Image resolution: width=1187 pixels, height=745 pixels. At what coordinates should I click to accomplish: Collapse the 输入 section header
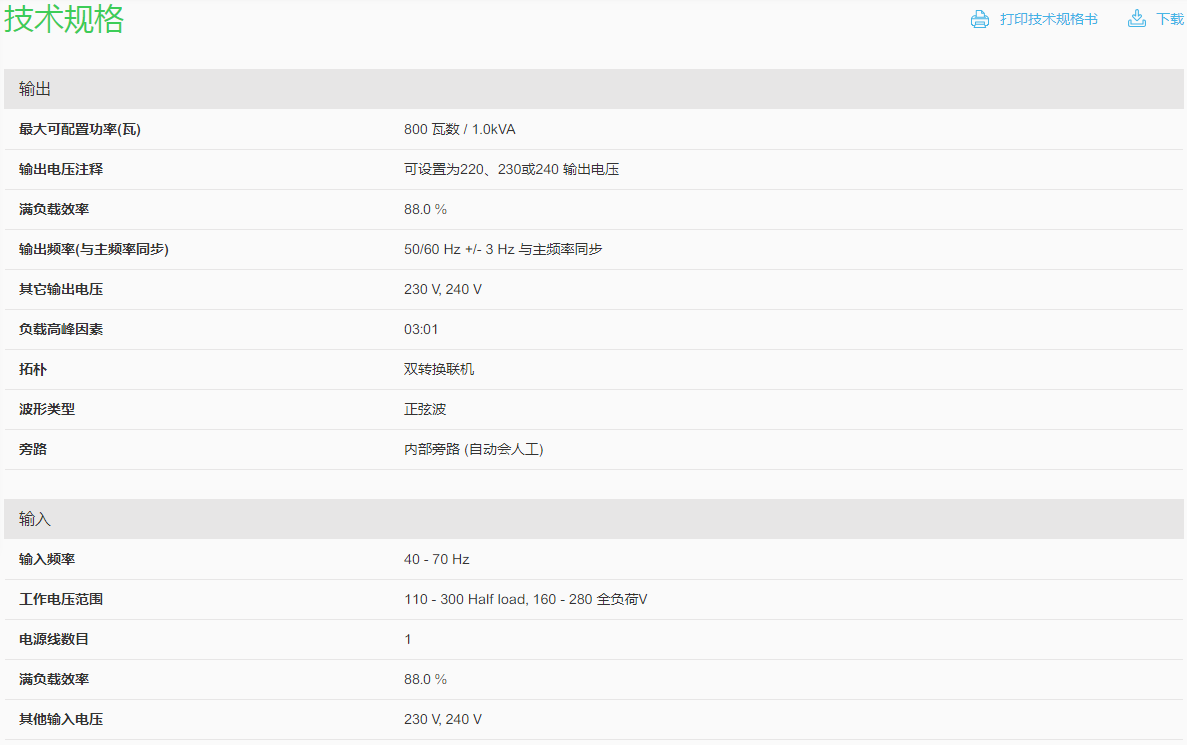[35, 519]
